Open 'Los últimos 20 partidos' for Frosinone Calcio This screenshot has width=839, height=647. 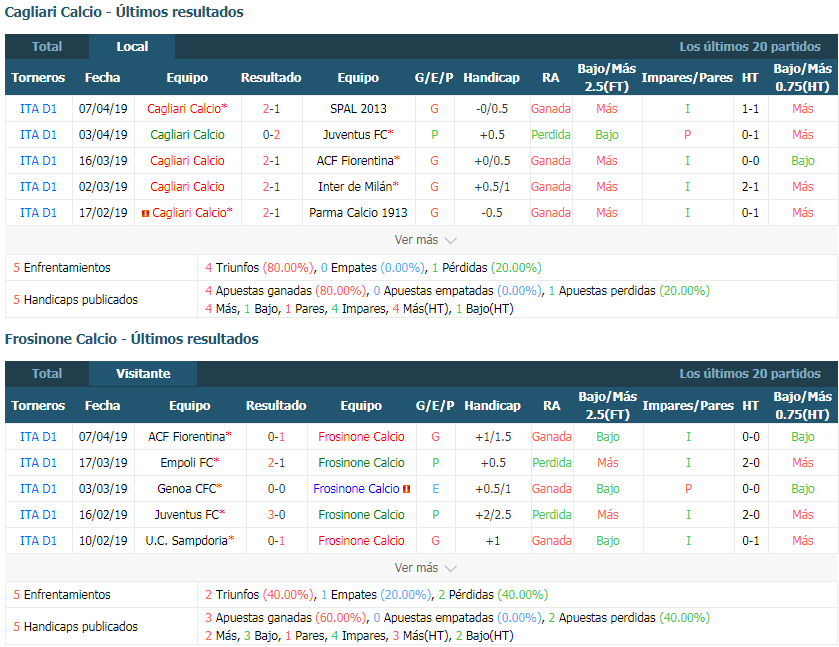pos(750,374)
